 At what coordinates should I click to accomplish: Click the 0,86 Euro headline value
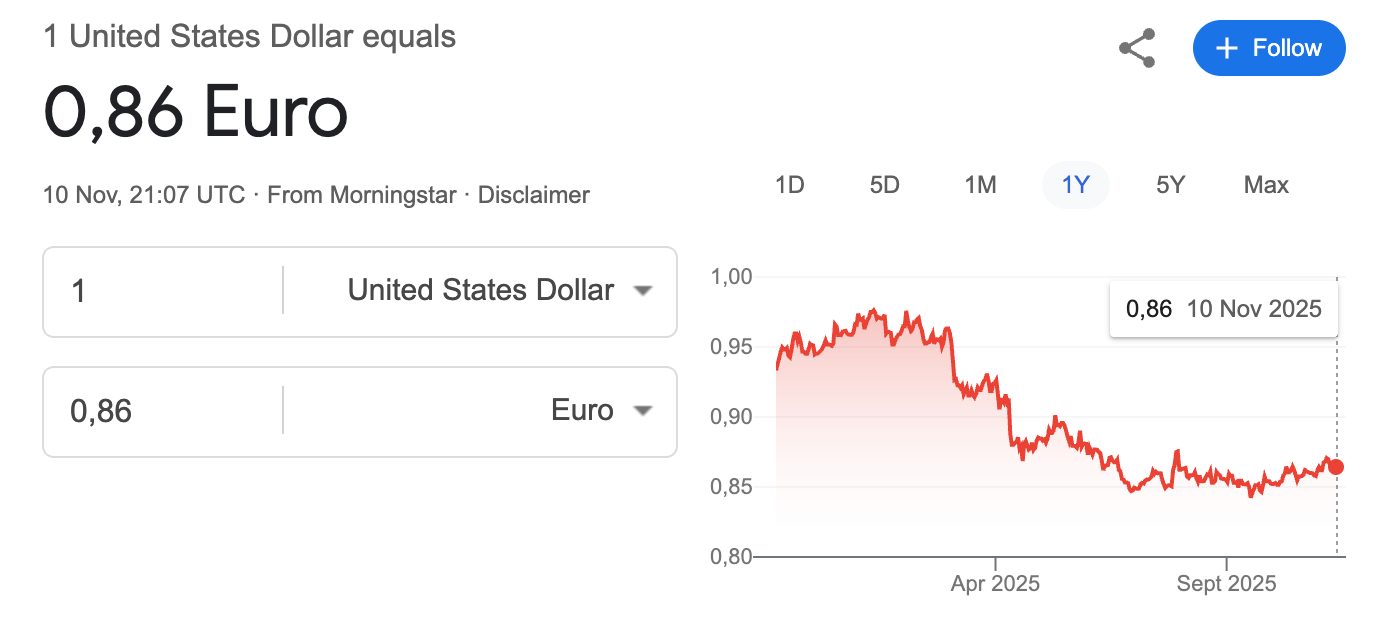coord(196,112)
